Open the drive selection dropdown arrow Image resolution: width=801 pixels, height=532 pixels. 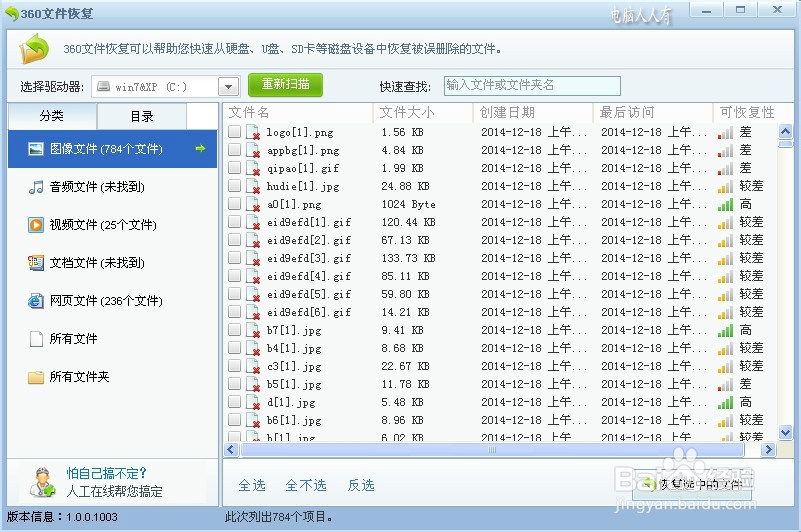pyautogui.click(x=228, y=87)
